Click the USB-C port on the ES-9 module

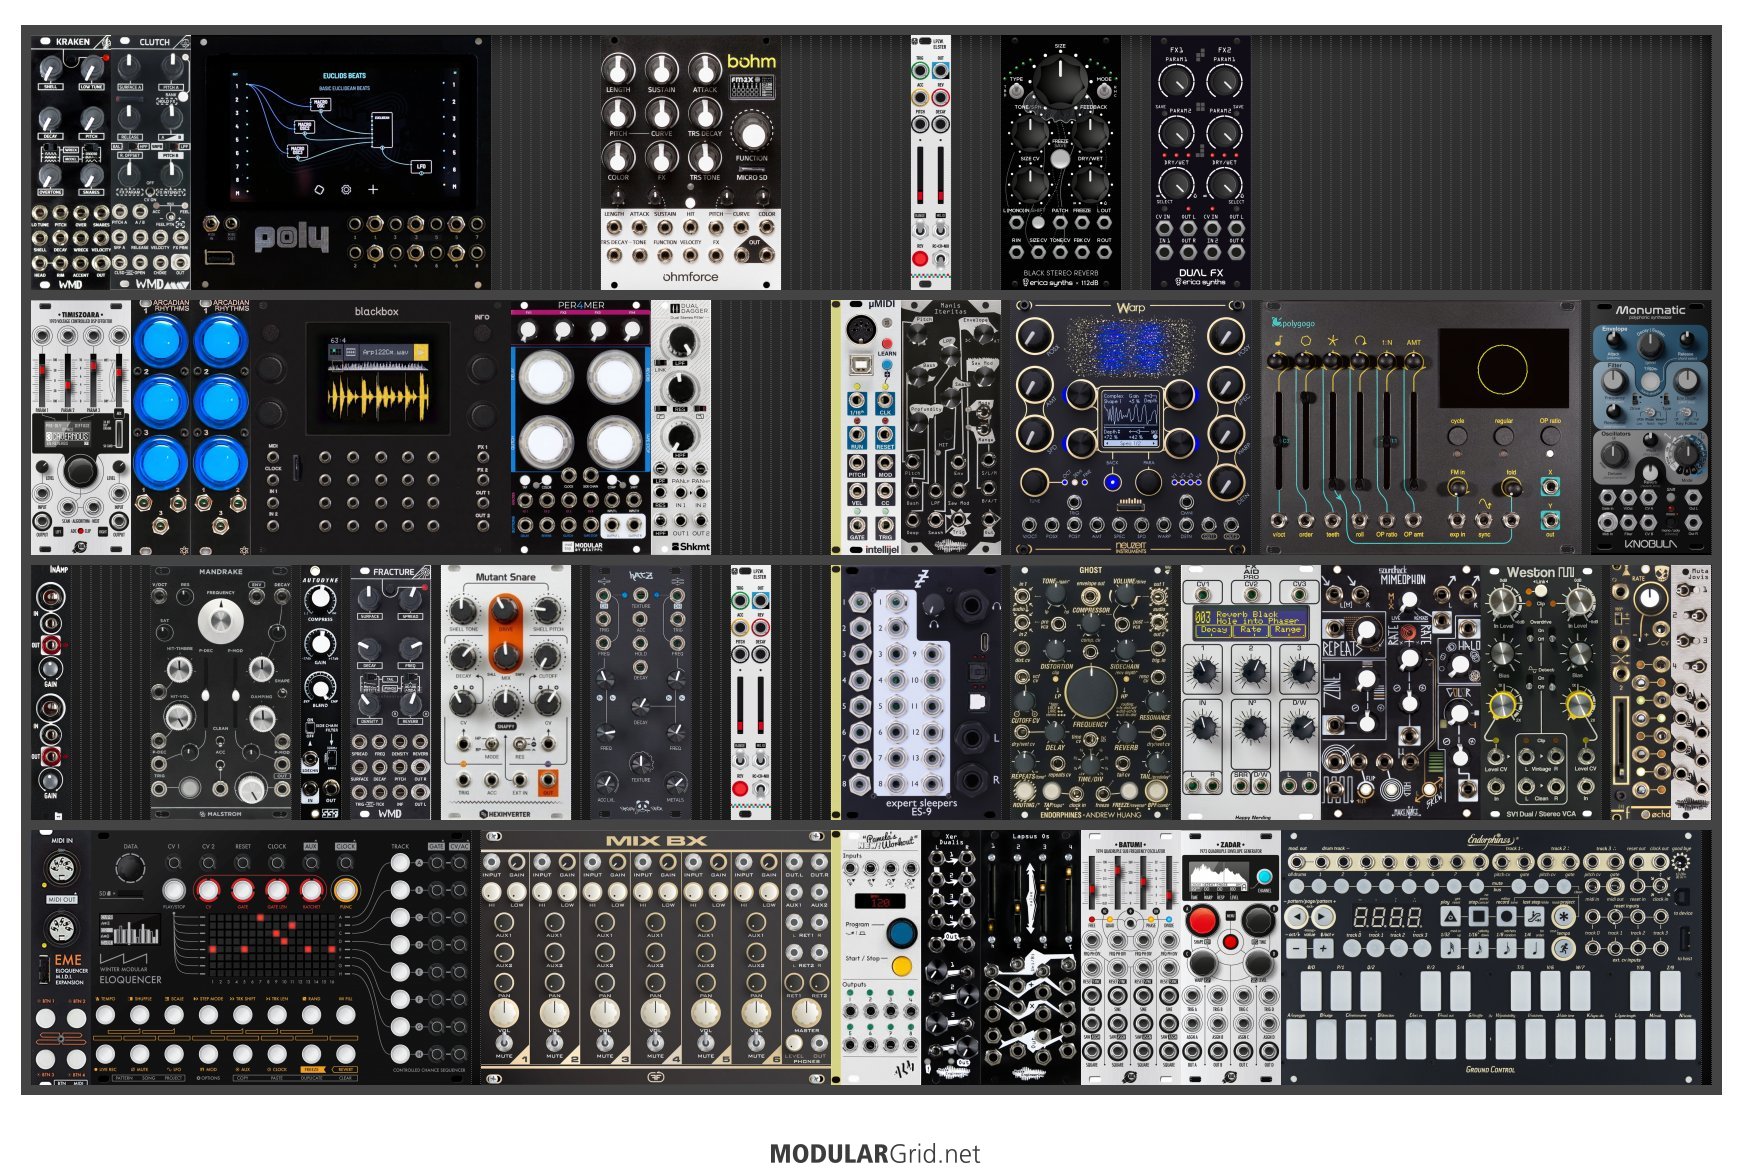983,643
